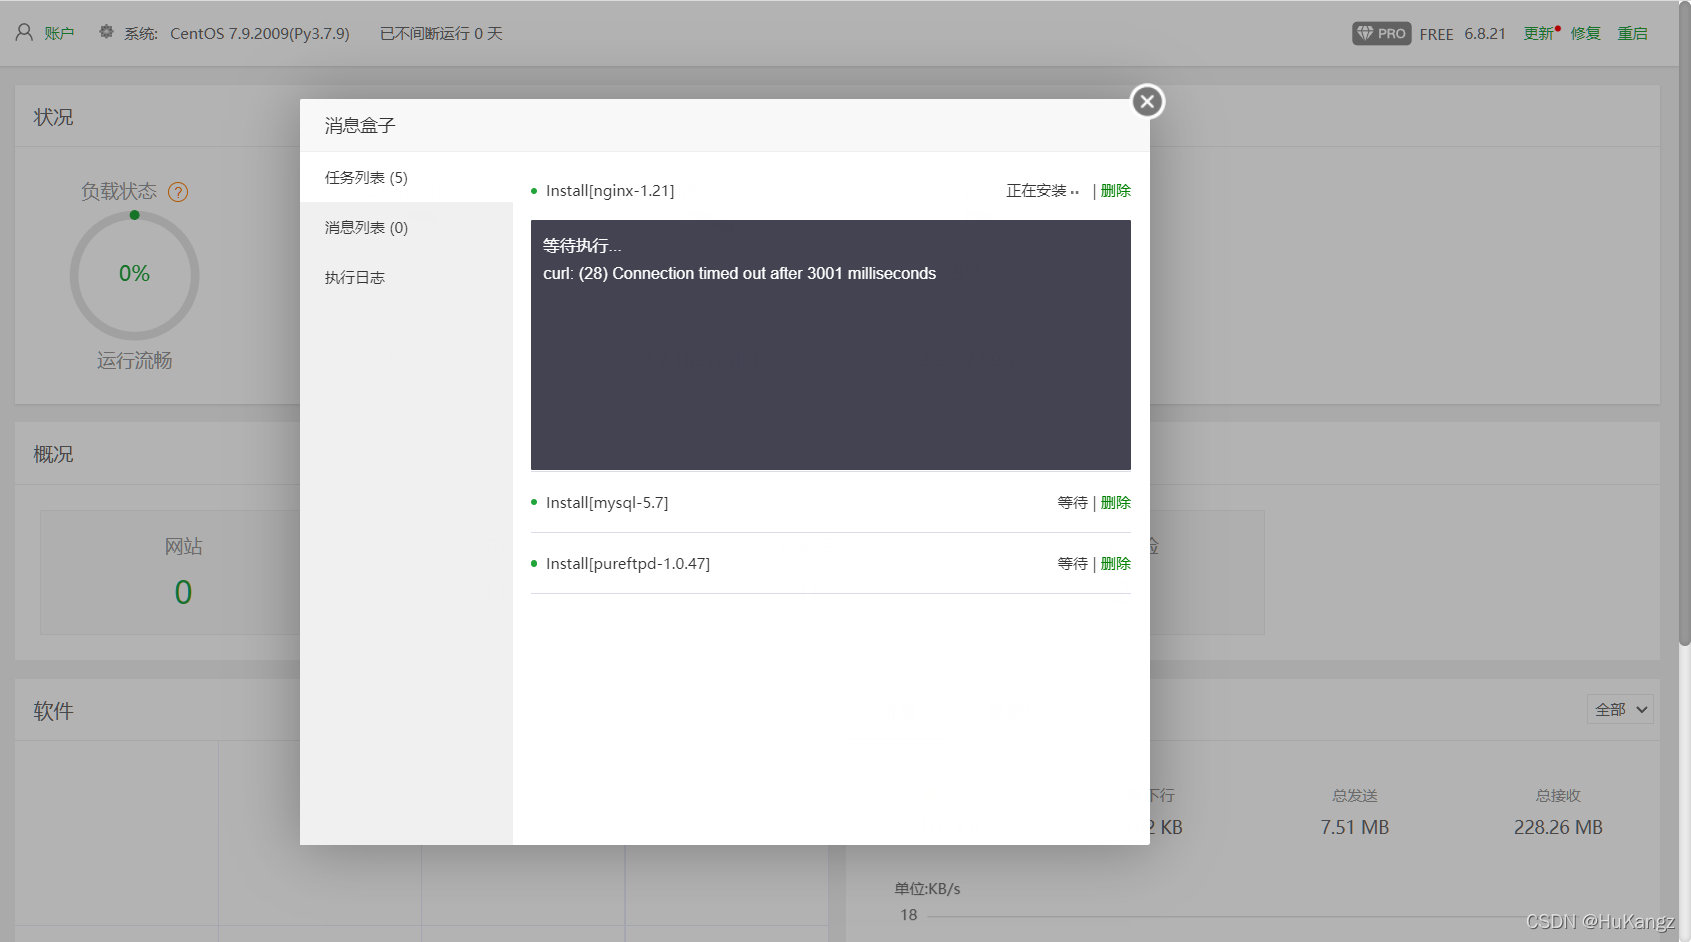Viewport: 1691px width, 942px height.
Task: Open the execution log tab
Action: (406, 277)
